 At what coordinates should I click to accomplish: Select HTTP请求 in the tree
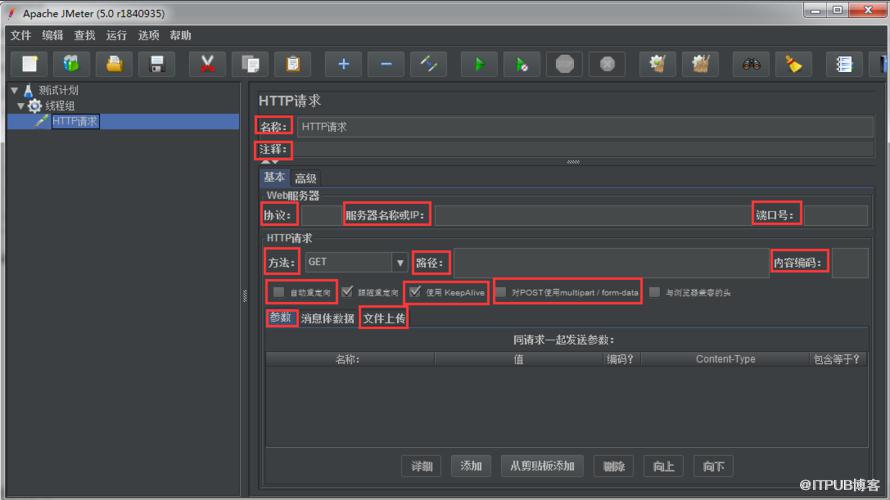(75, 121)
